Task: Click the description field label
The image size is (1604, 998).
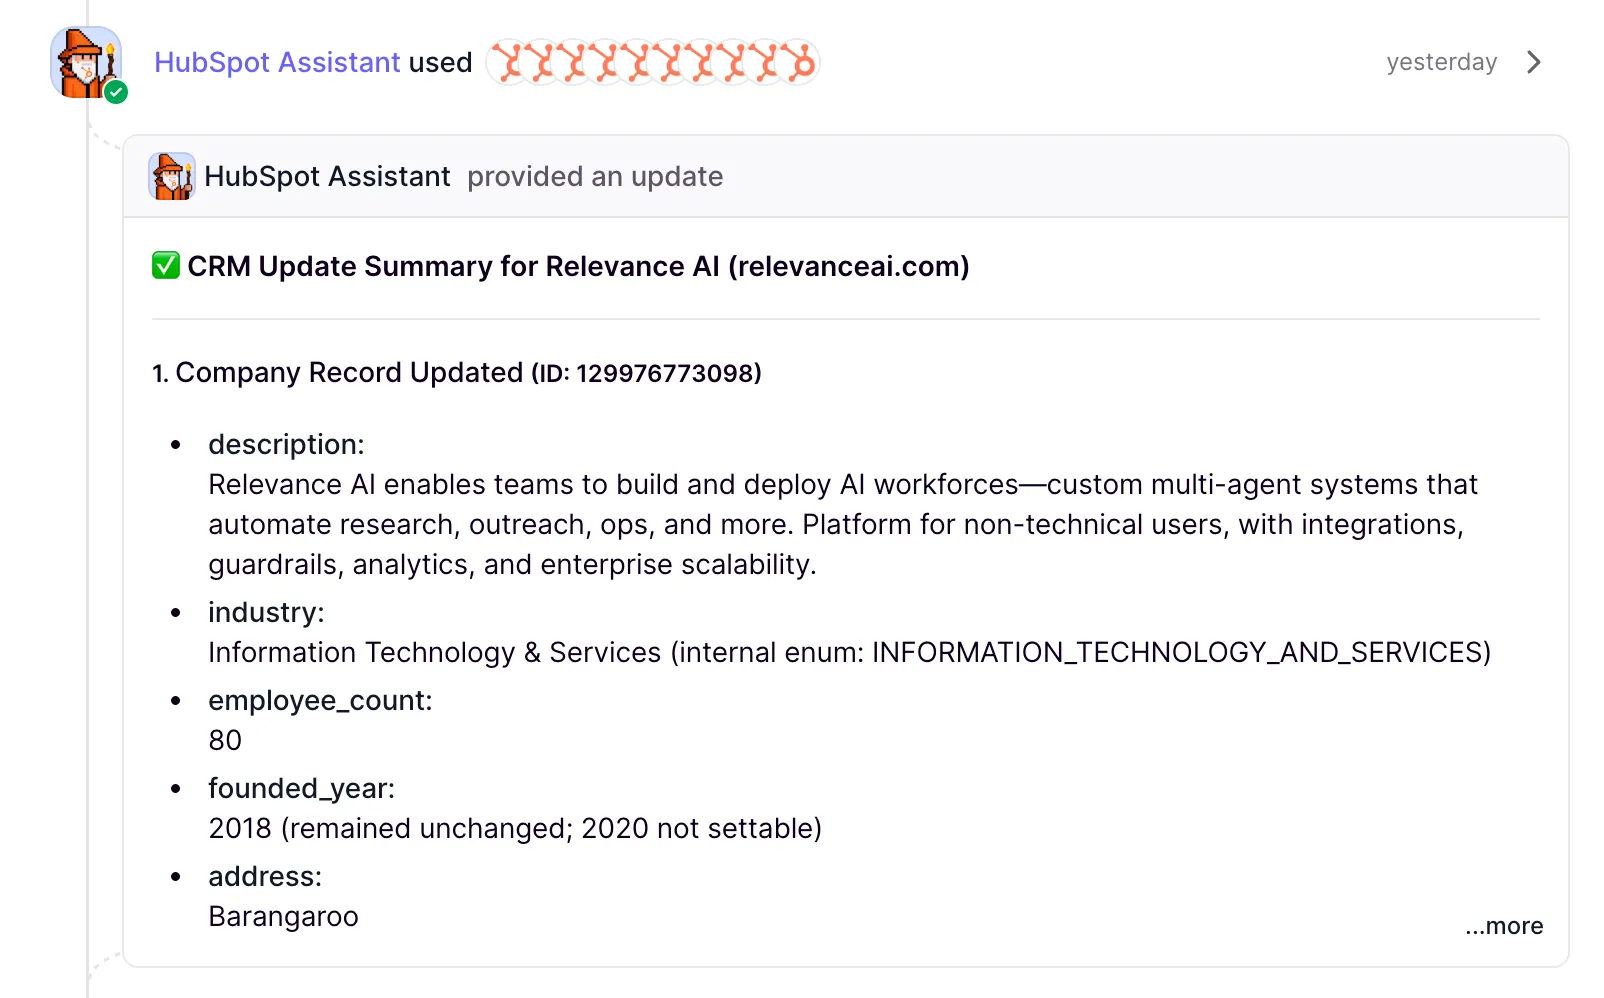Action: pyautogui.click(x=286, y=444)
